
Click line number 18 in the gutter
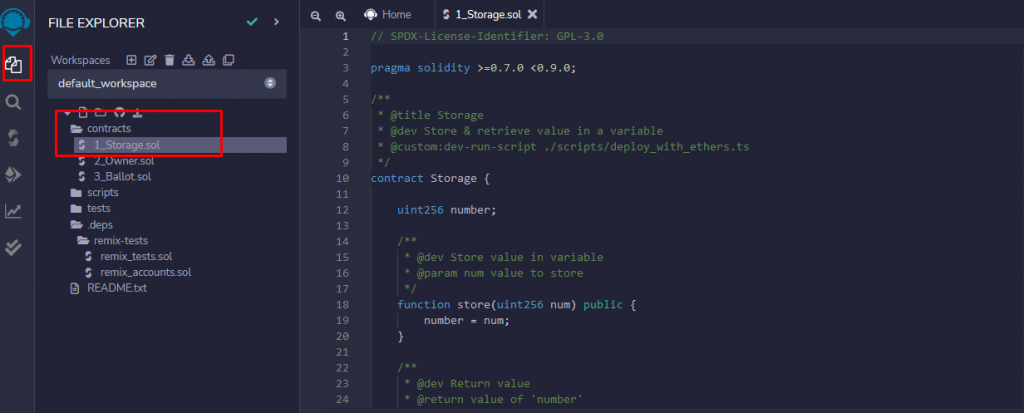coord(342,305)
